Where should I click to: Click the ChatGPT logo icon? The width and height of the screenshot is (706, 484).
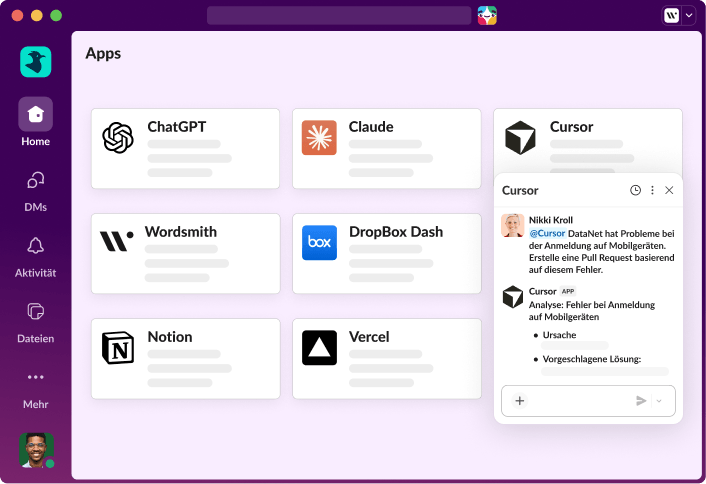click(118, 138)
